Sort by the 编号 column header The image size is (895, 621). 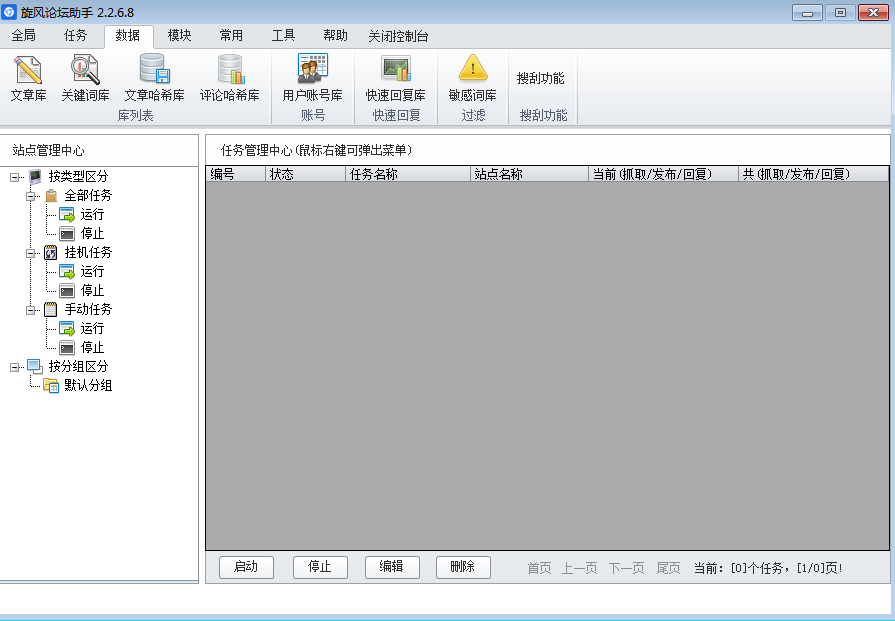(x=235, y=174)
